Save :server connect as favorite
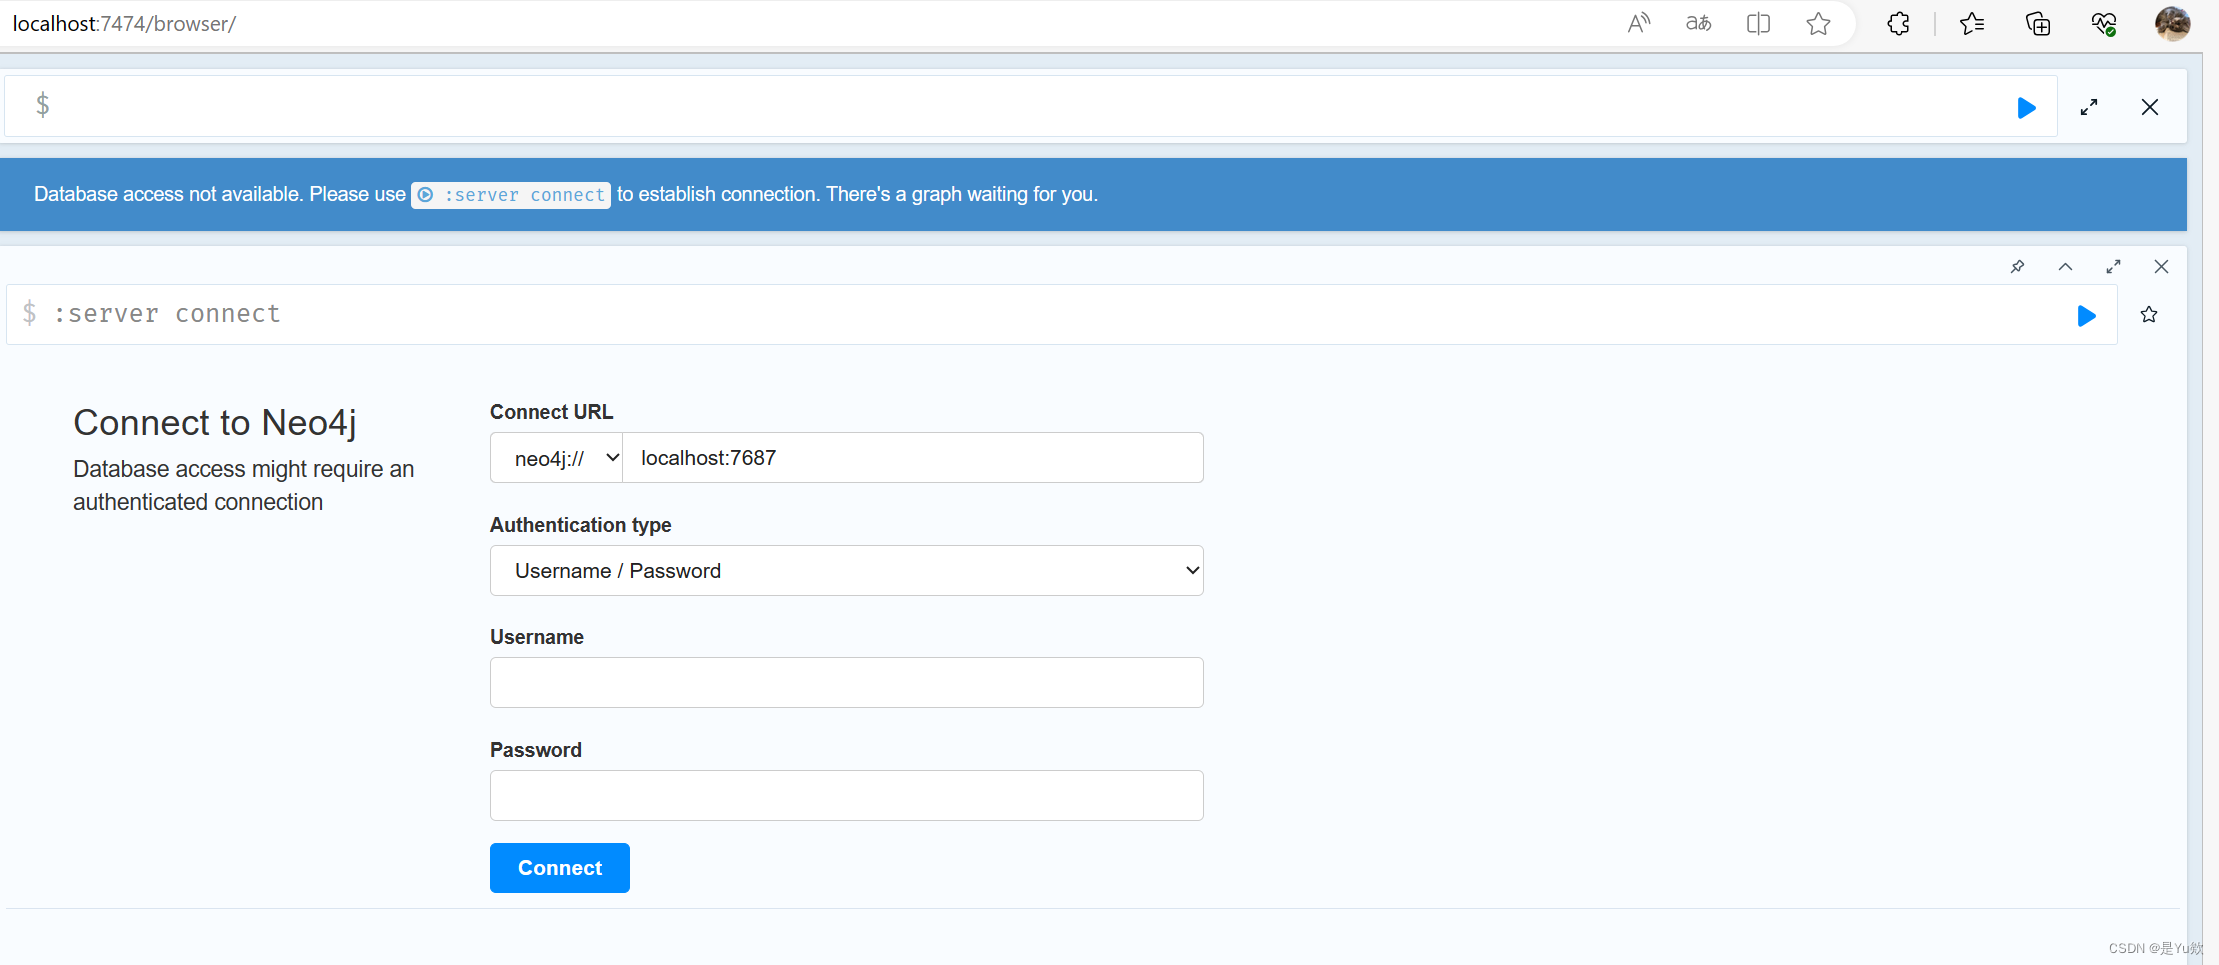 coord(2149,315)
